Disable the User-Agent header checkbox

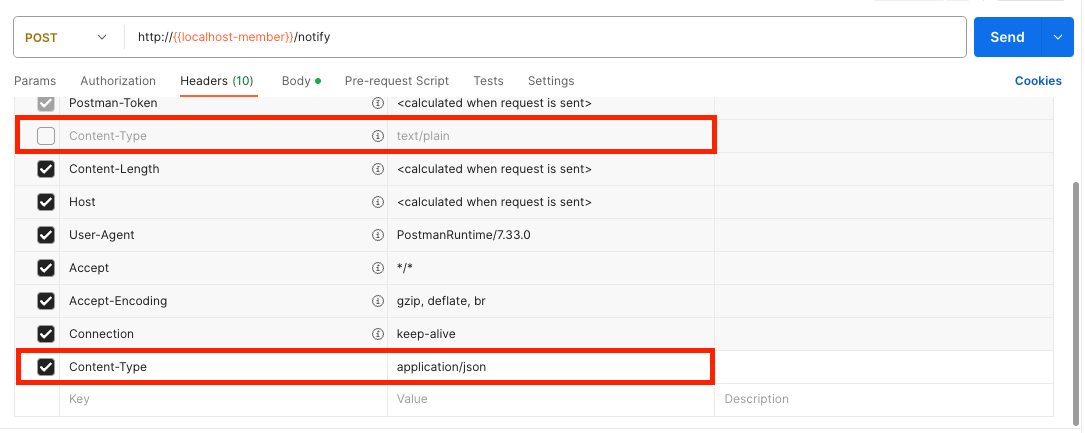click(46, 235)
